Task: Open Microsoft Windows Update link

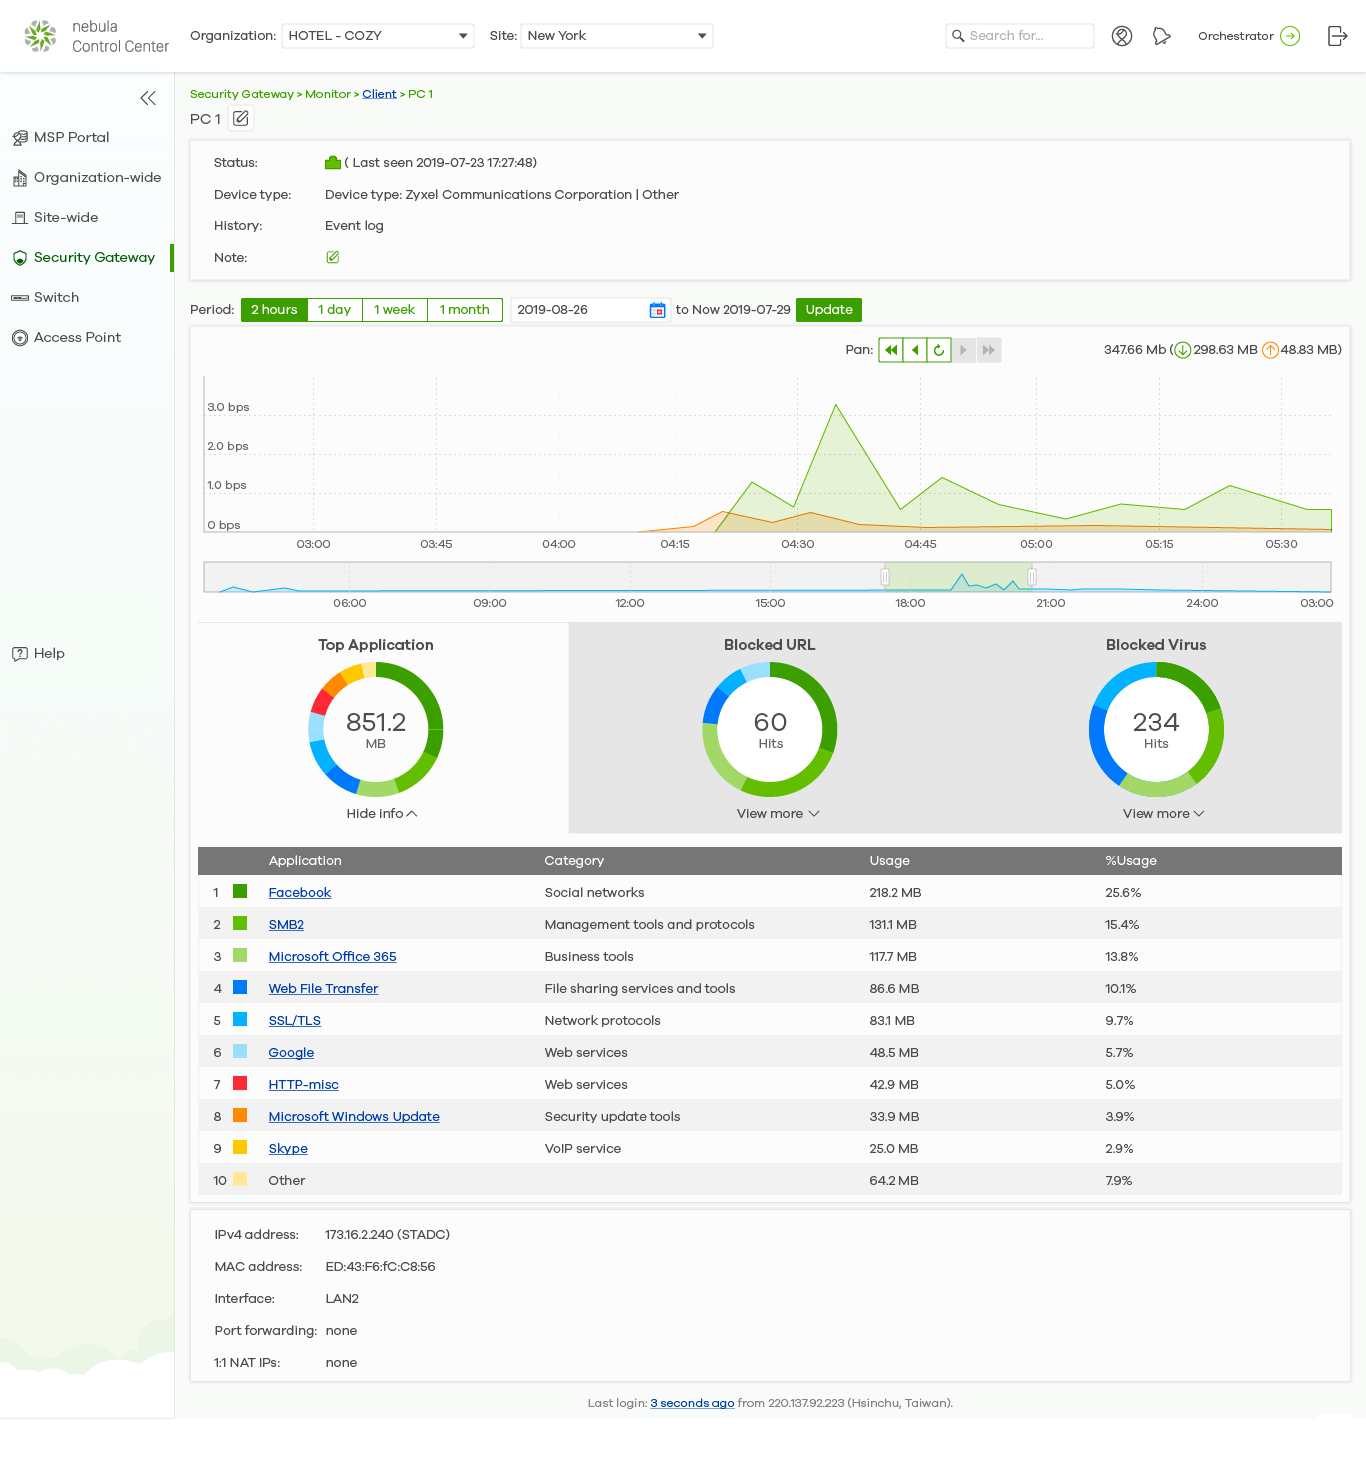Action: [354, 1117]
